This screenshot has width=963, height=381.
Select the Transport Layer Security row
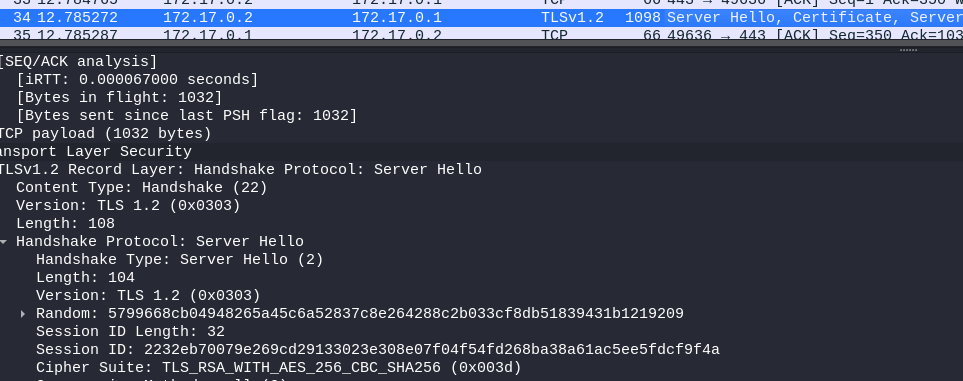pos(482,152)
